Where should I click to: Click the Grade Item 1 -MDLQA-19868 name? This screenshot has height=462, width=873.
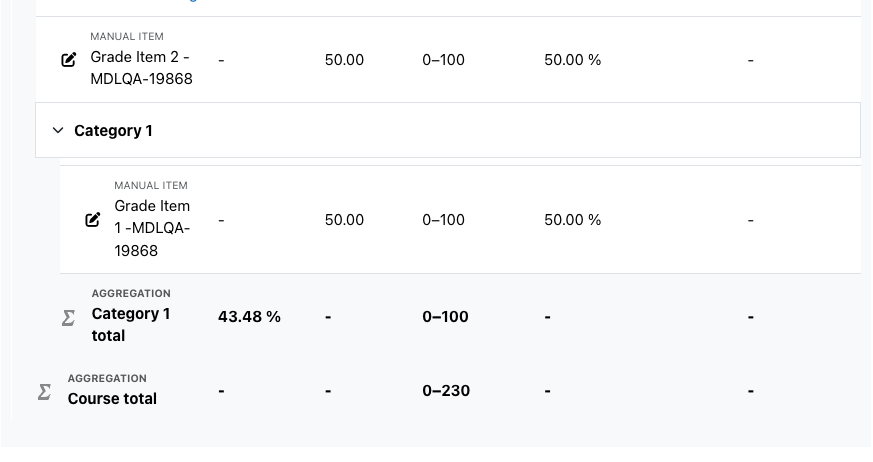(153, 228)
